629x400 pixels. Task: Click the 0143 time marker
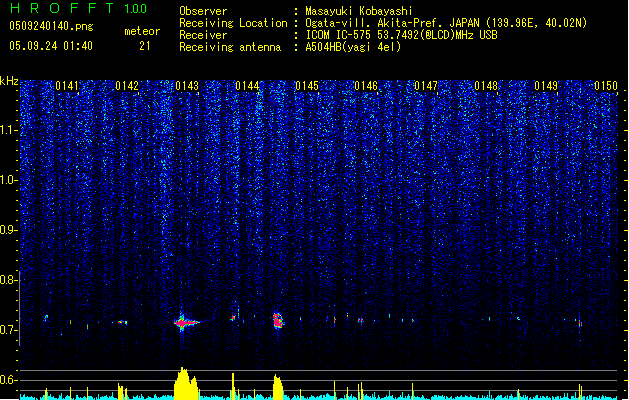187,86
